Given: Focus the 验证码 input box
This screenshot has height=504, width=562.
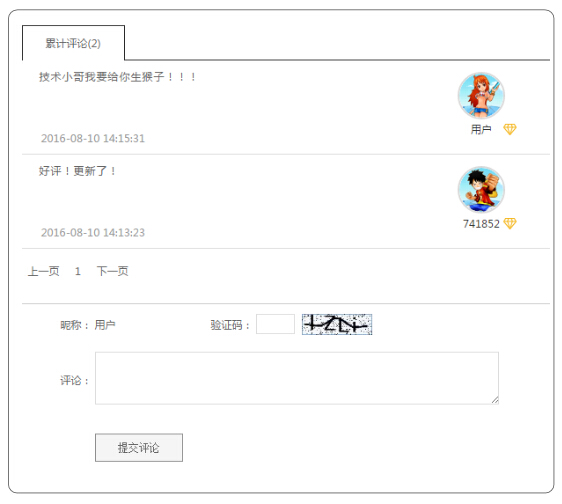Looking at the screenshot, I should coord(275,324).
